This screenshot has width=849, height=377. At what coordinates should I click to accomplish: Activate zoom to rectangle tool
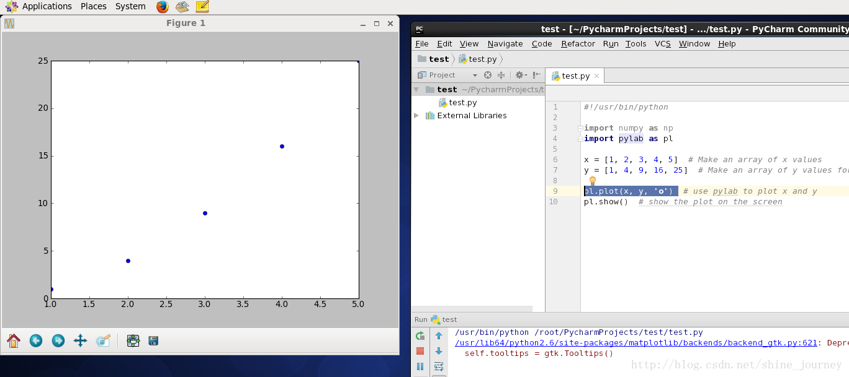coord(103,341)
